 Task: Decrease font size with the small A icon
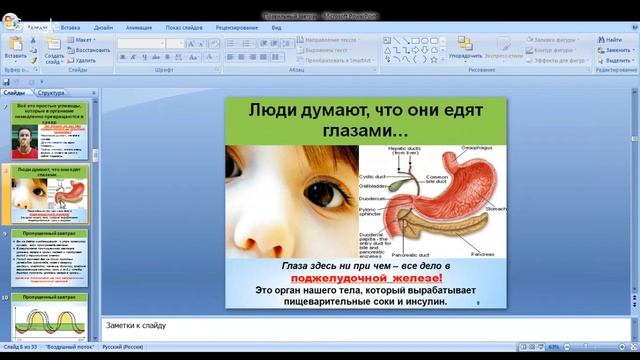(201, 44)
